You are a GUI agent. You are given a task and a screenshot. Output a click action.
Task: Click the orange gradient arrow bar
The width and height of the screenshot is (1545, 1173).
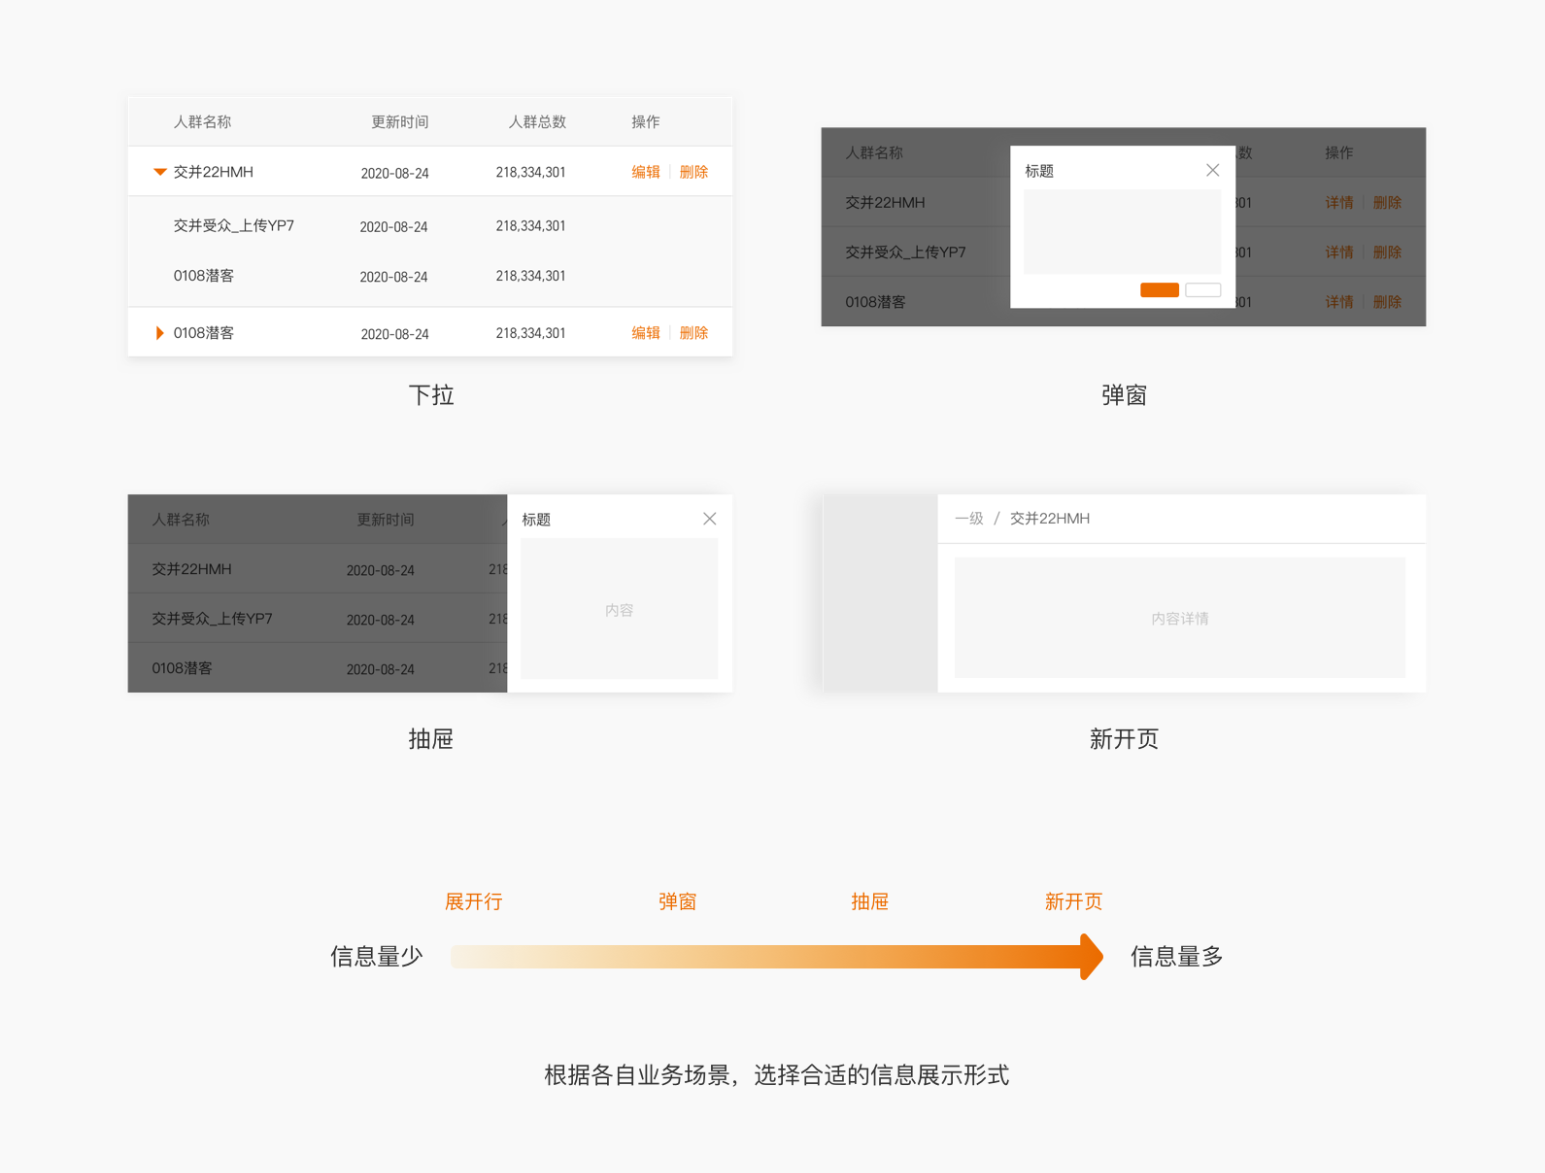point(770,957)
